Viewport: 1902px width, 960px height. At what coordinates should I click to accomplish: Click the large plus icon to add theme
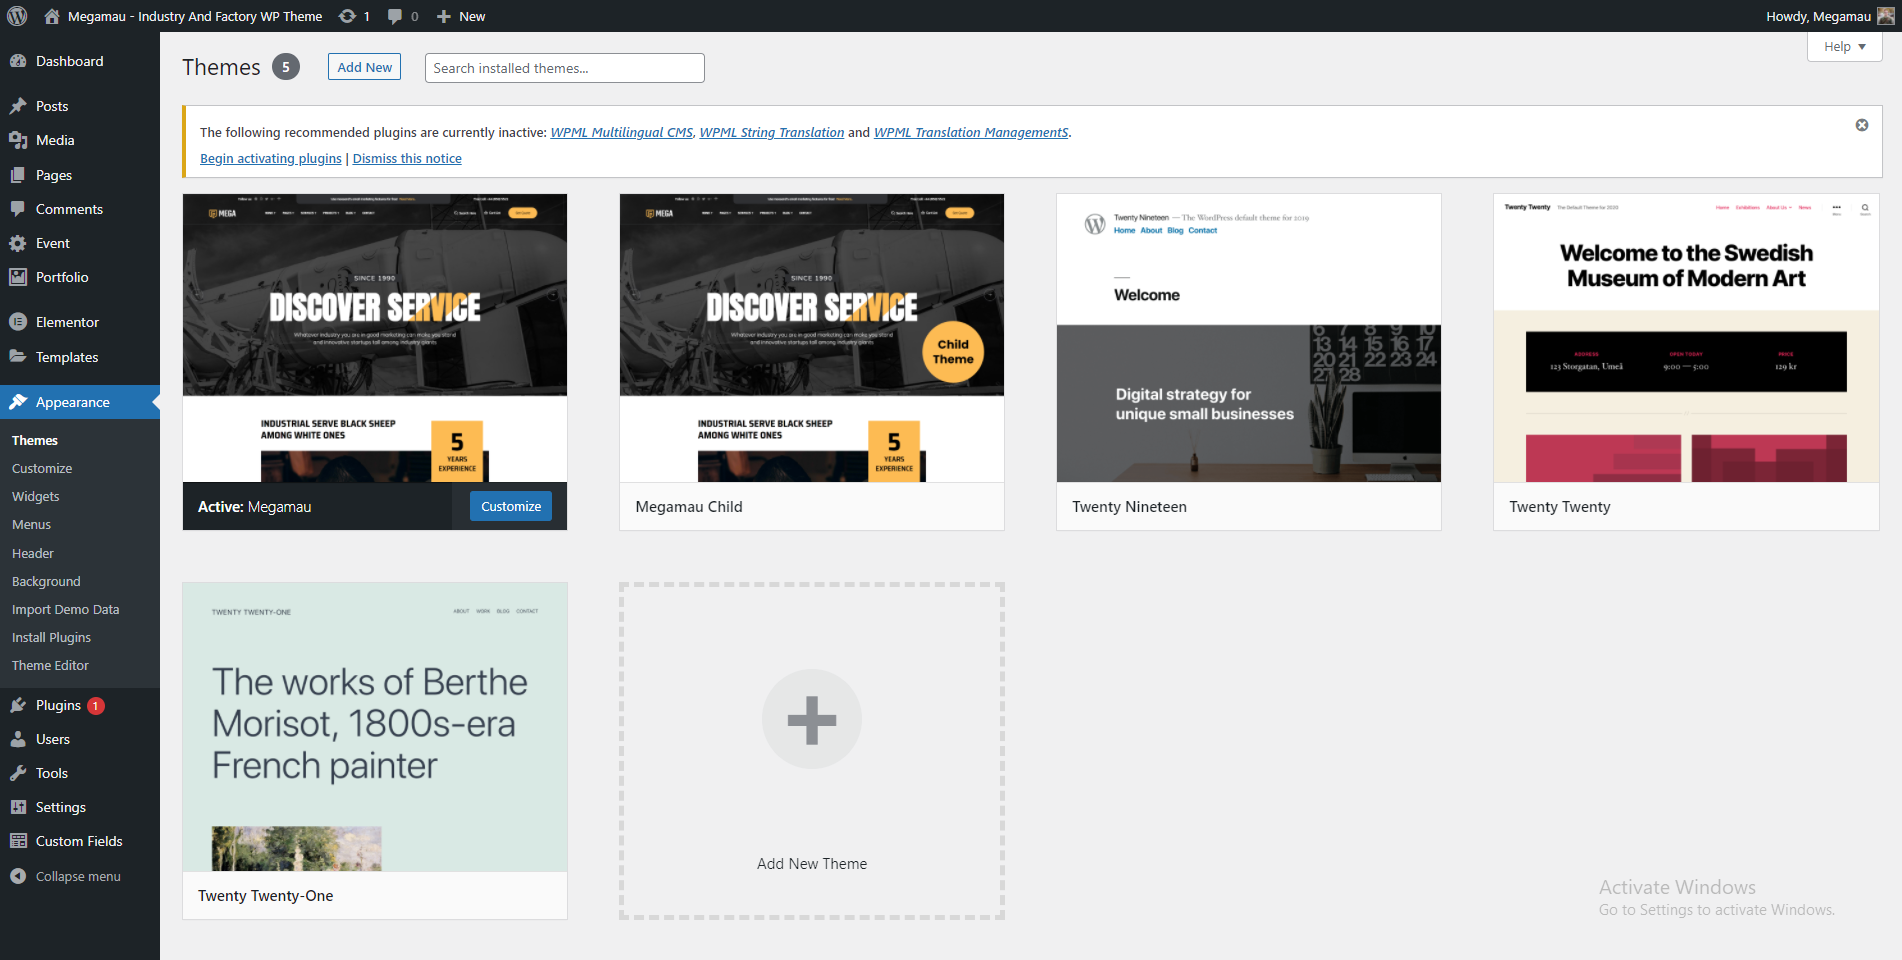tap(812, 719)
